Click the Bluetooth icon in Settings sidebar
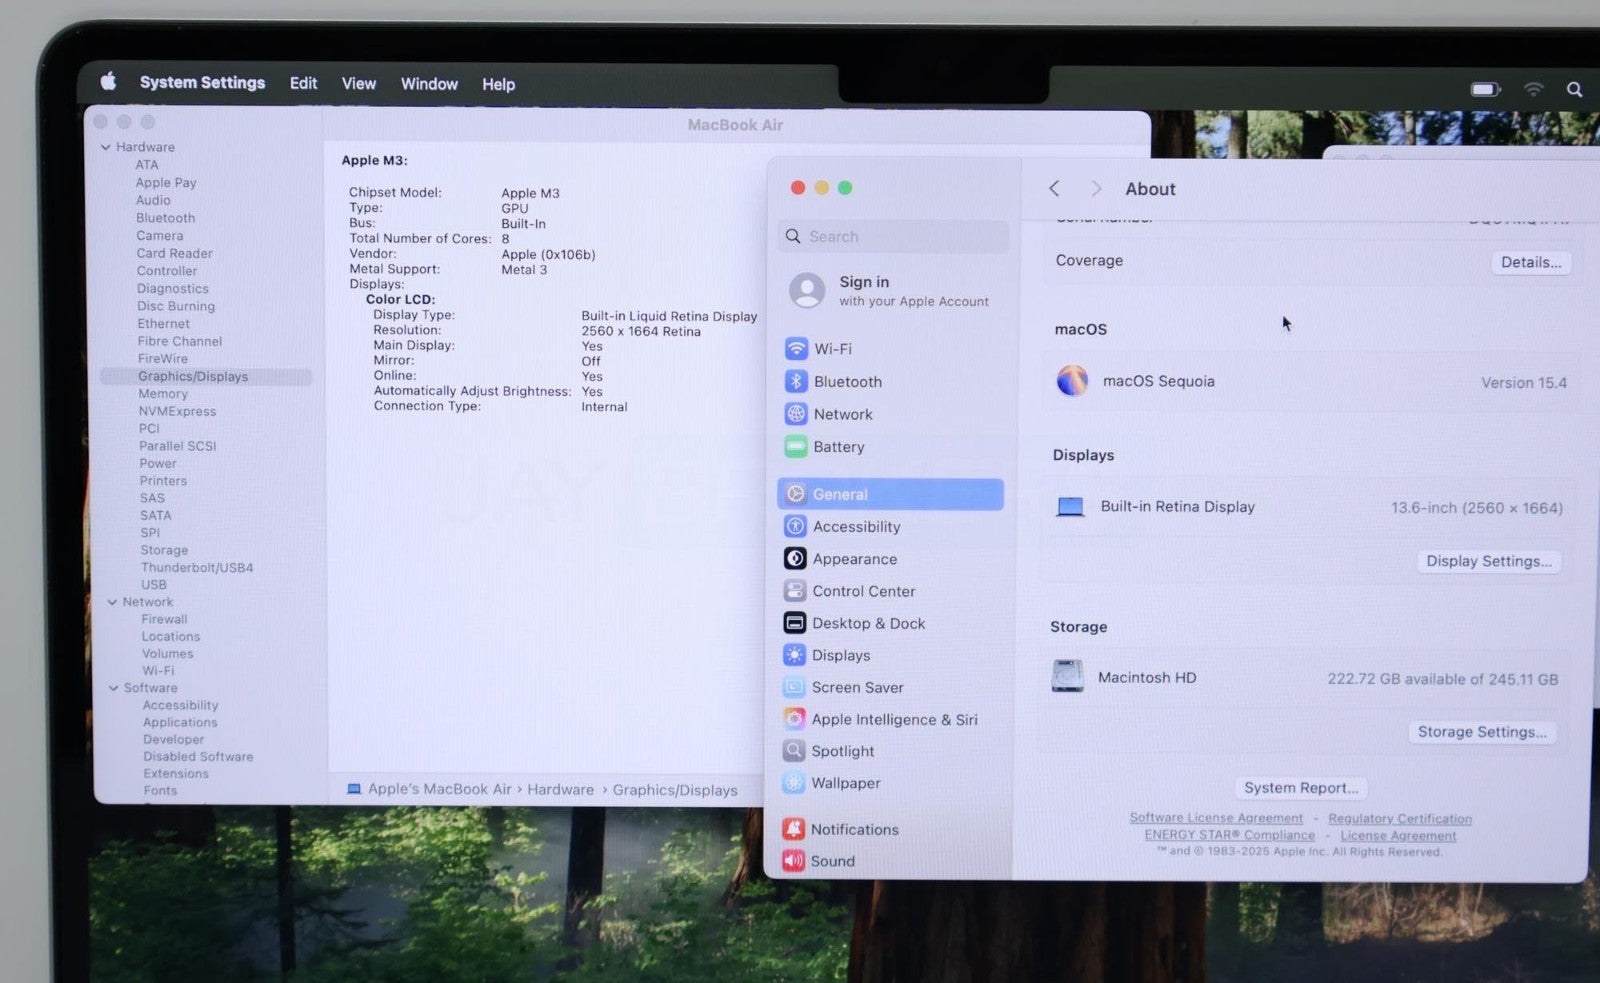1600x983 pixels. [796, 381]
